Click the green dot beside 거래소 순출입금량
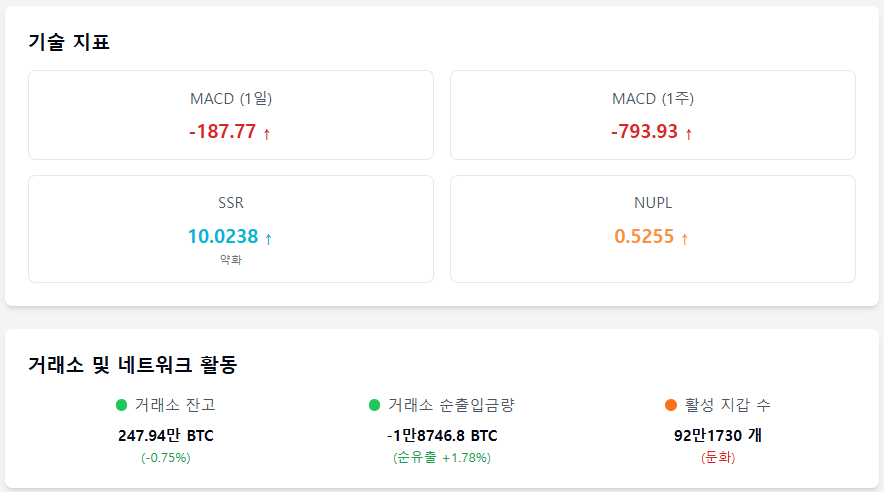This screenshot has height=492, width=884. tap(374, 405)
